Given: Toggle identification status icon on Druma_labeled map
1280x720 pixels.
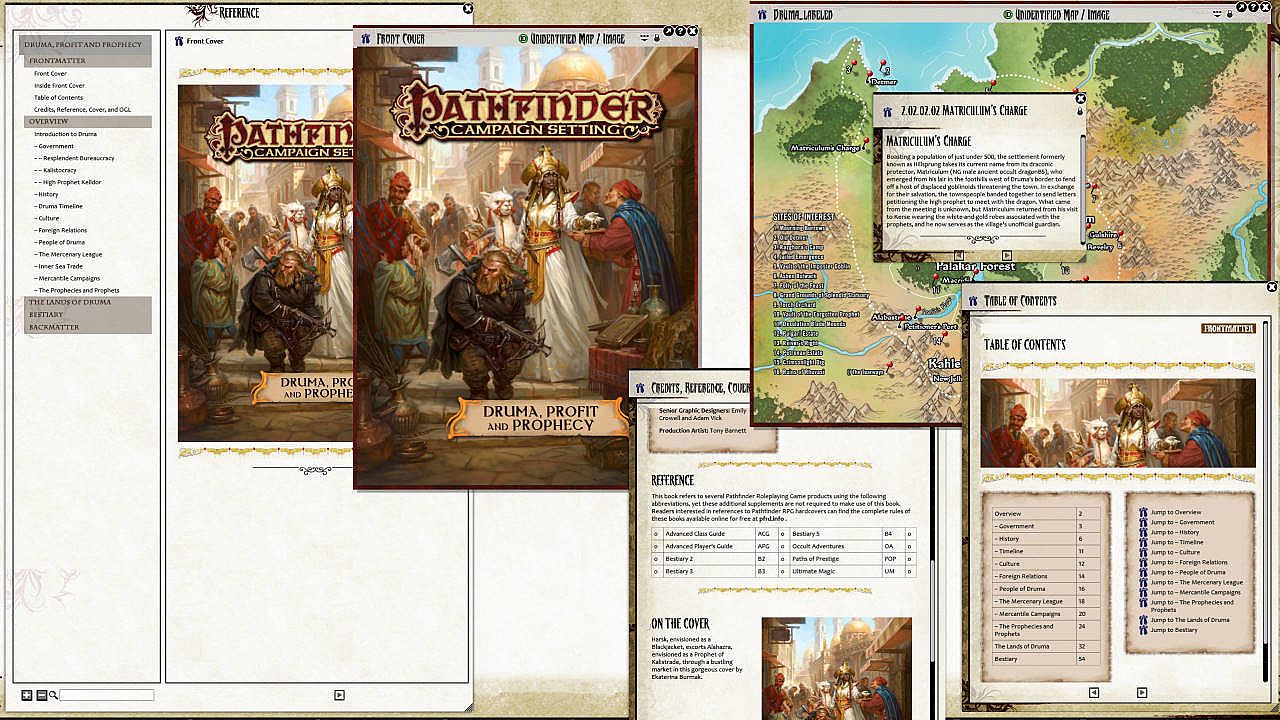Looking at the screenshot, I should (1008, 15).
